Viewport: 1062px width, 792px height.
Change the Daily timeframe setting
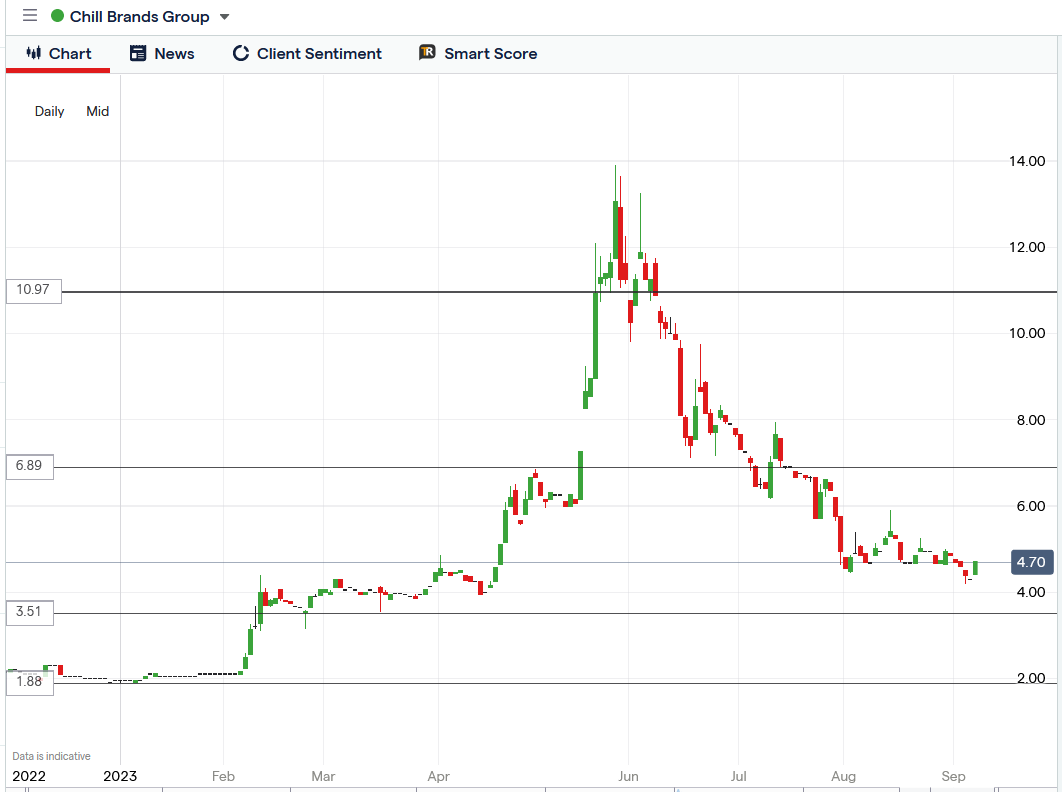pyautogui.click(x=49, y=111)
